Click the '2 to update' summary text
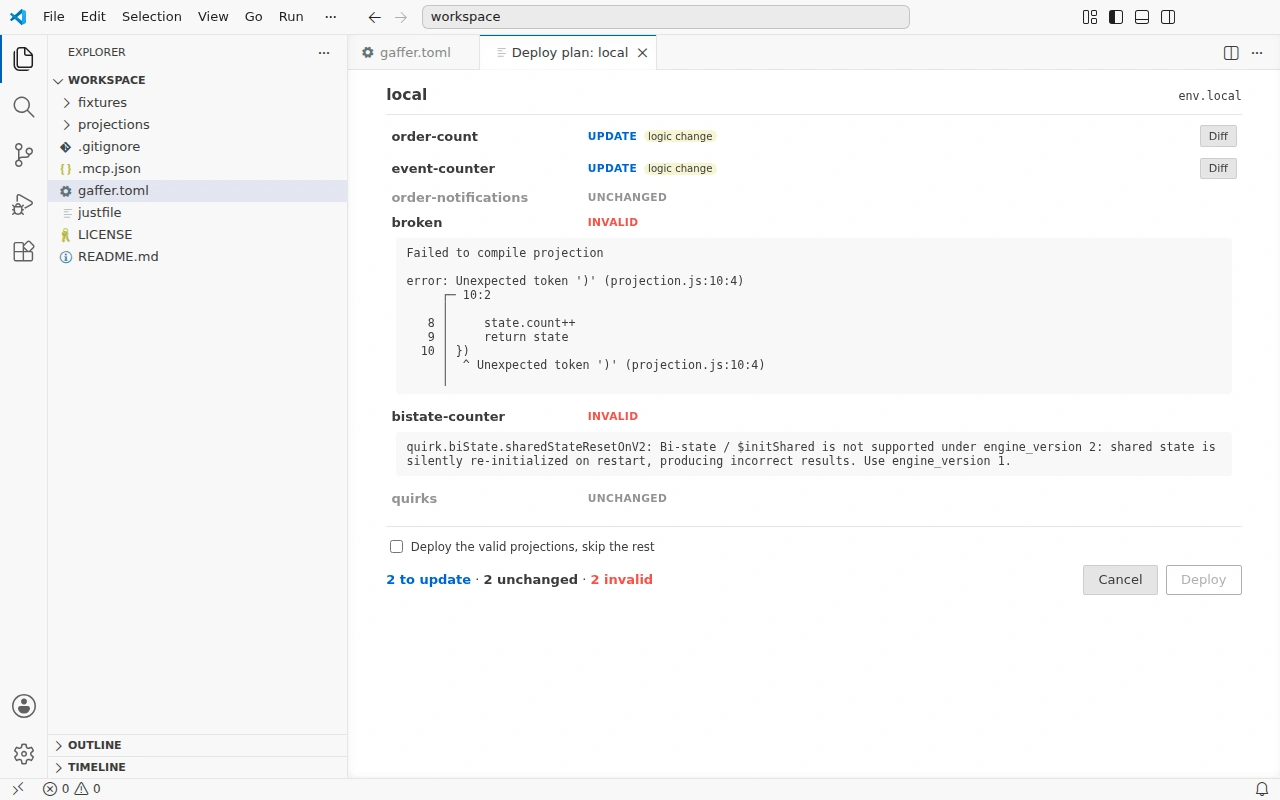Screen dimensions: 1280x800 click(428, 580)
